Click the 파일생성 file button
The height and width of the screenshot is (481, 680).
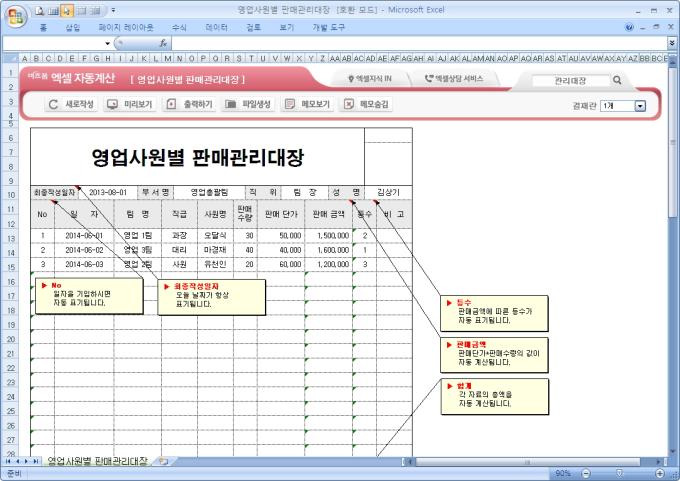(248, 104)
